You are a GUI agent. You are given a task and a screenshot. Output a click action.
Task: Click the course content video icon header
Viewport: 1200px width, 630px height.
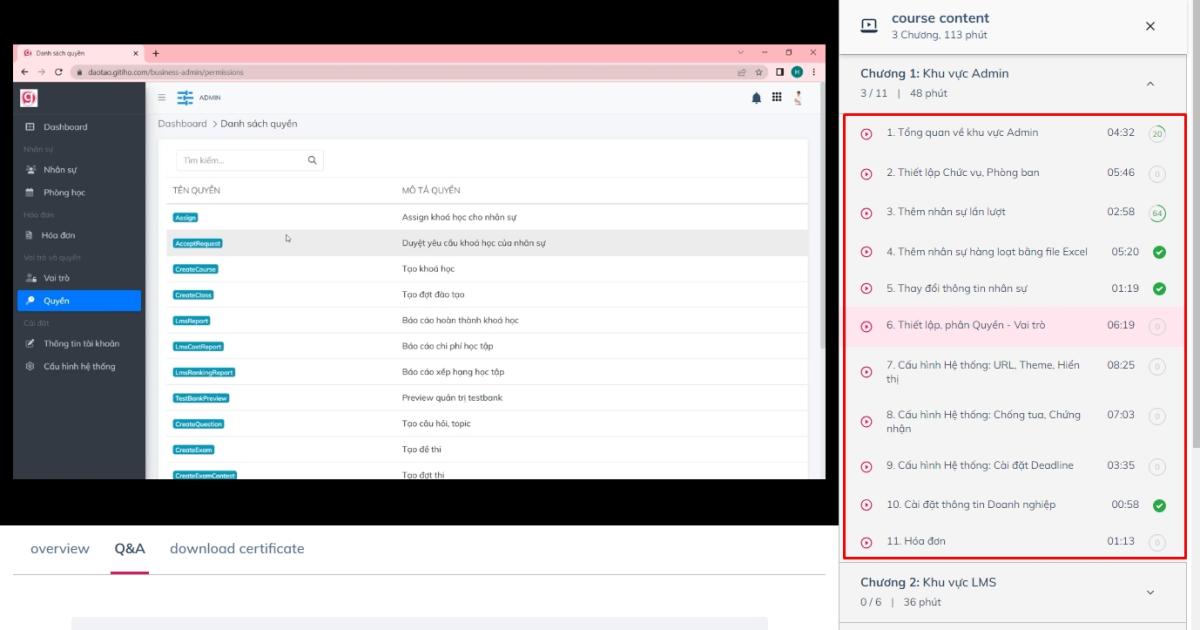[x=869, y=26]
